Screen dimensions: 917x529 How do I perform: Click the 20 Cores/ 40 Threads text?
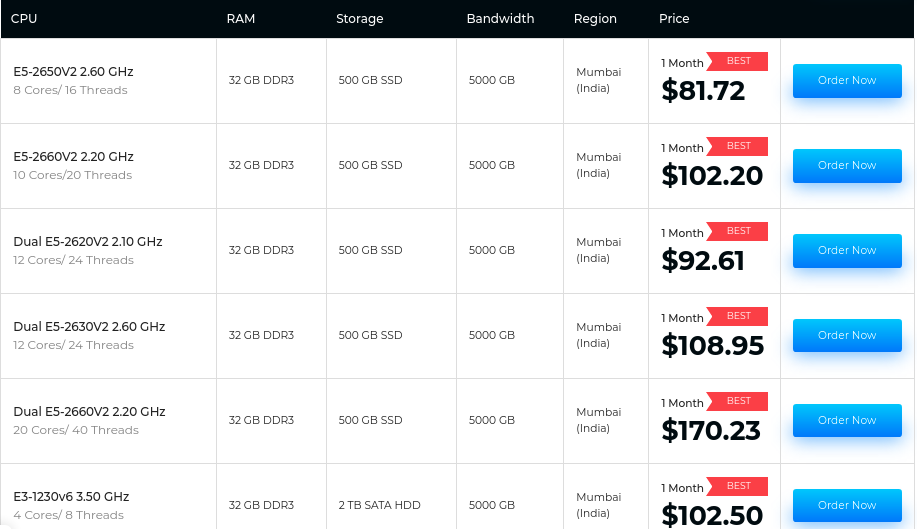[76, 430]
